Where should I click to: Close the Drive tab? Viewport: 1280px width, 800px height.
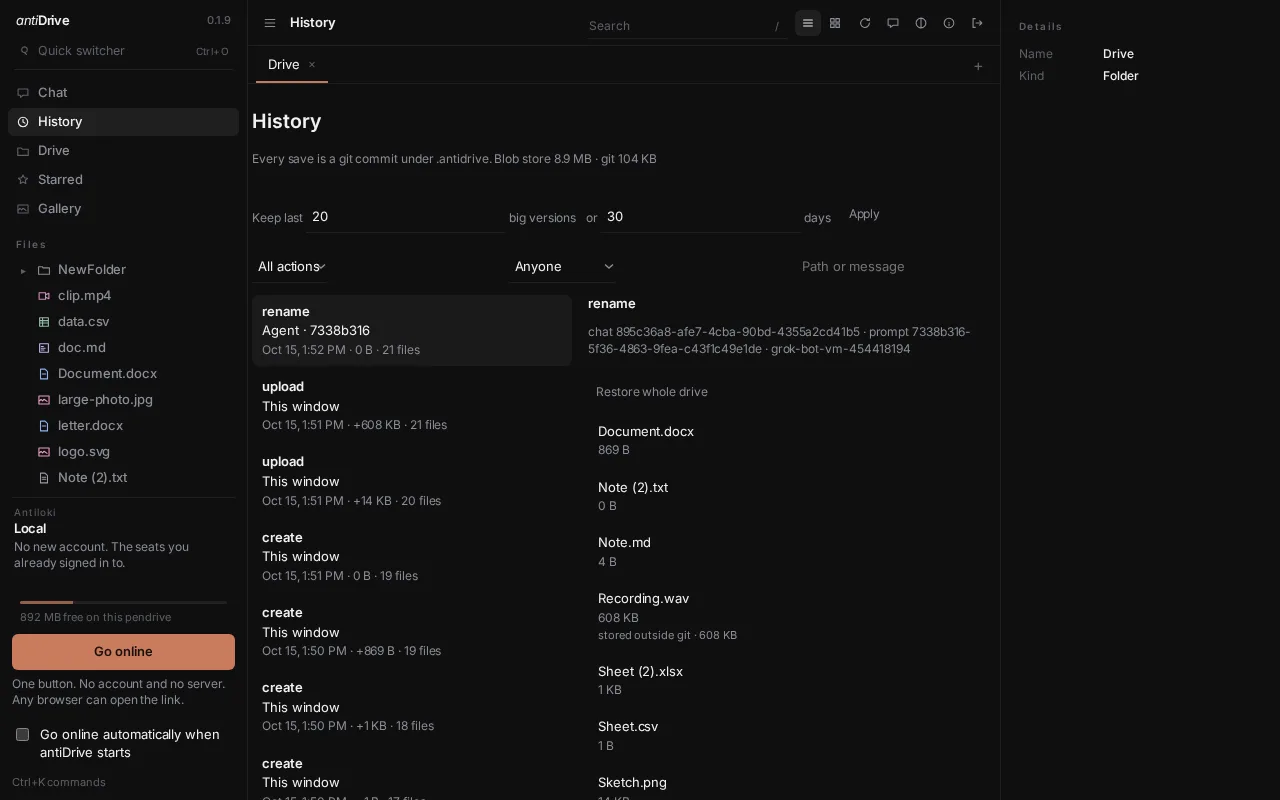tap(312, 64)
